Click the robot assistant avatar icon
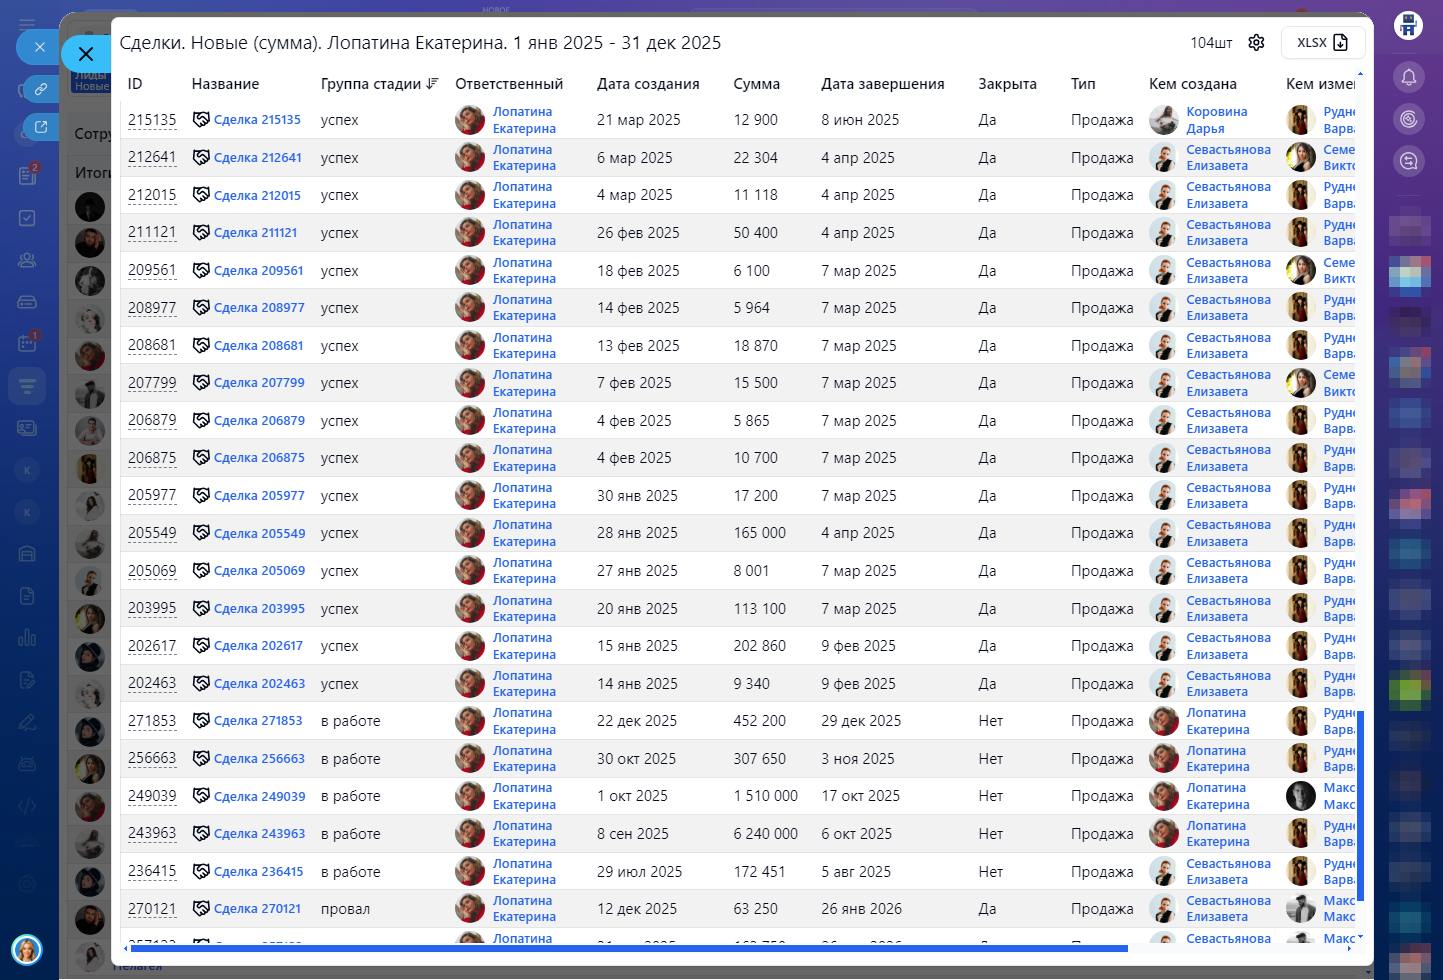1443x980 pixels. point(1409,25)
